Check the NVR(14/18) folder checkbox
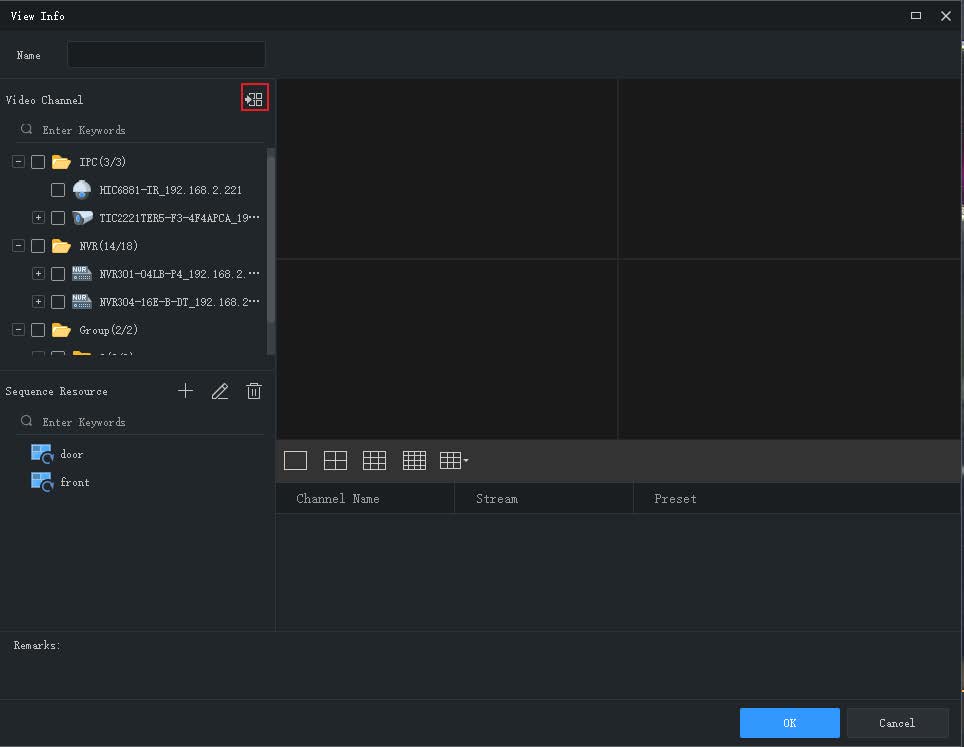Screen dimensions: 964x747 click(x=38, y=246)
